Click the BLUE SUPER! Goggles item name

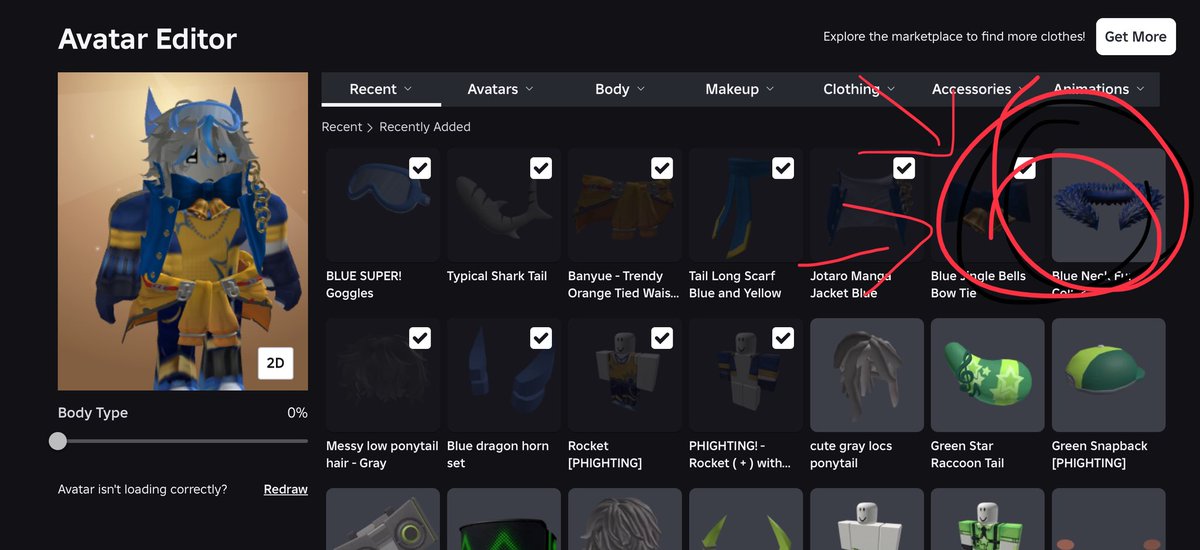[364, 285]
